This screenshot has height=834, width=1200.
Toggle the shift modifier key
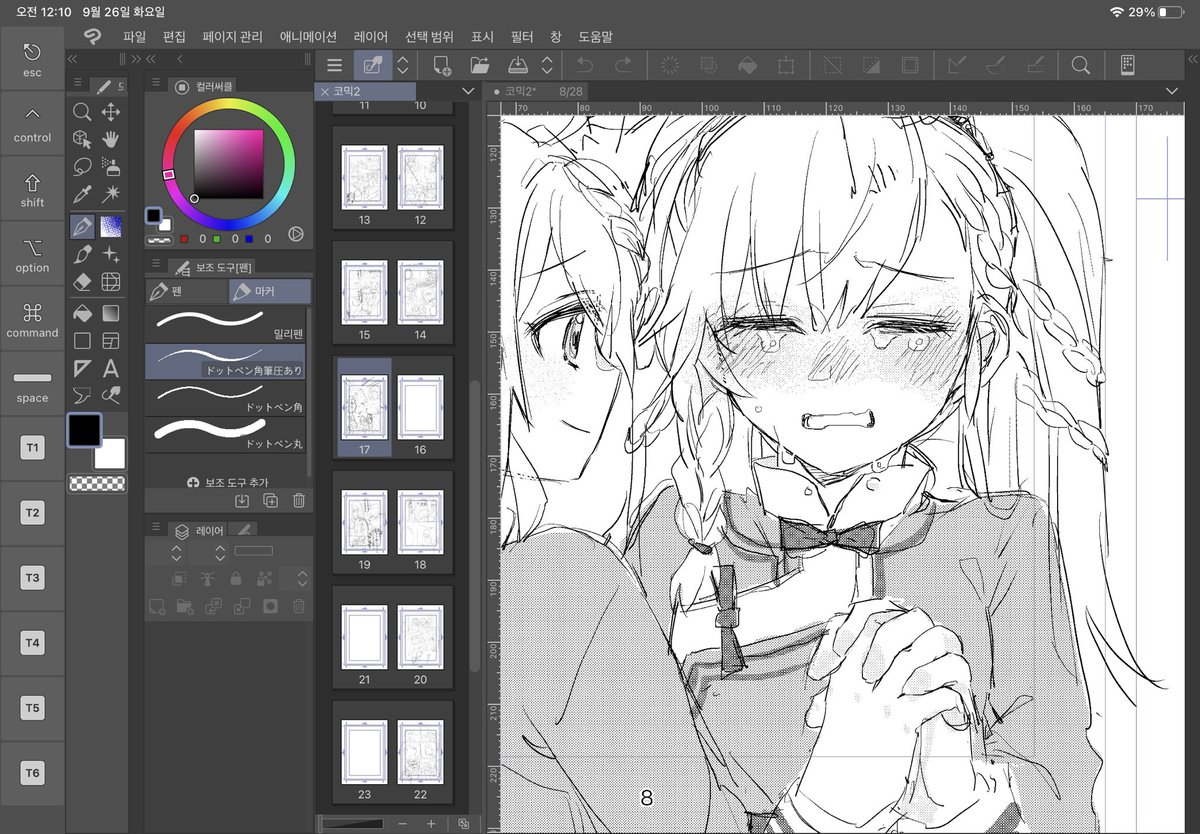[32, 189]
